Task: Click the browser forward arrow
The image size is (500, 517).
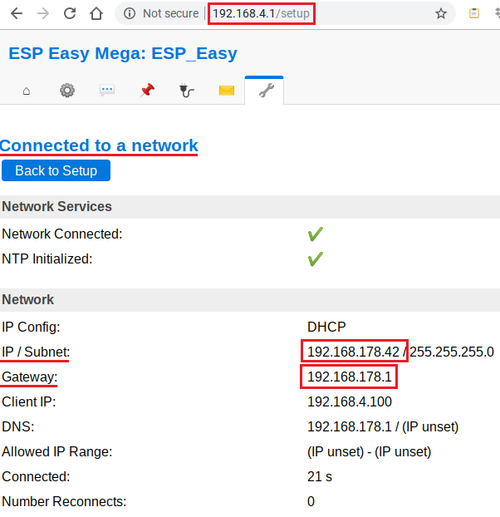Action: click(x=43, y=13)
